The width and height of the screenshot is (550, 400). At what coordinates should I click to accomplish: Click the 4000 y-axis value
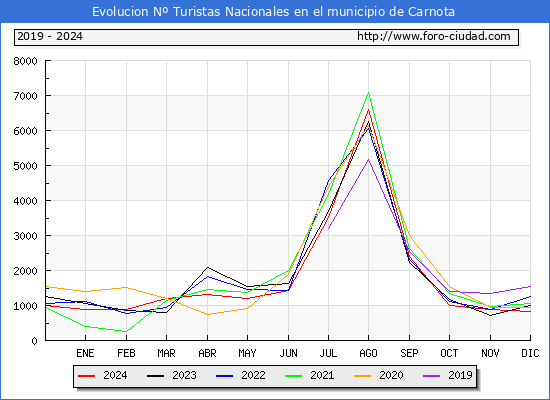(x=25, y=201)
